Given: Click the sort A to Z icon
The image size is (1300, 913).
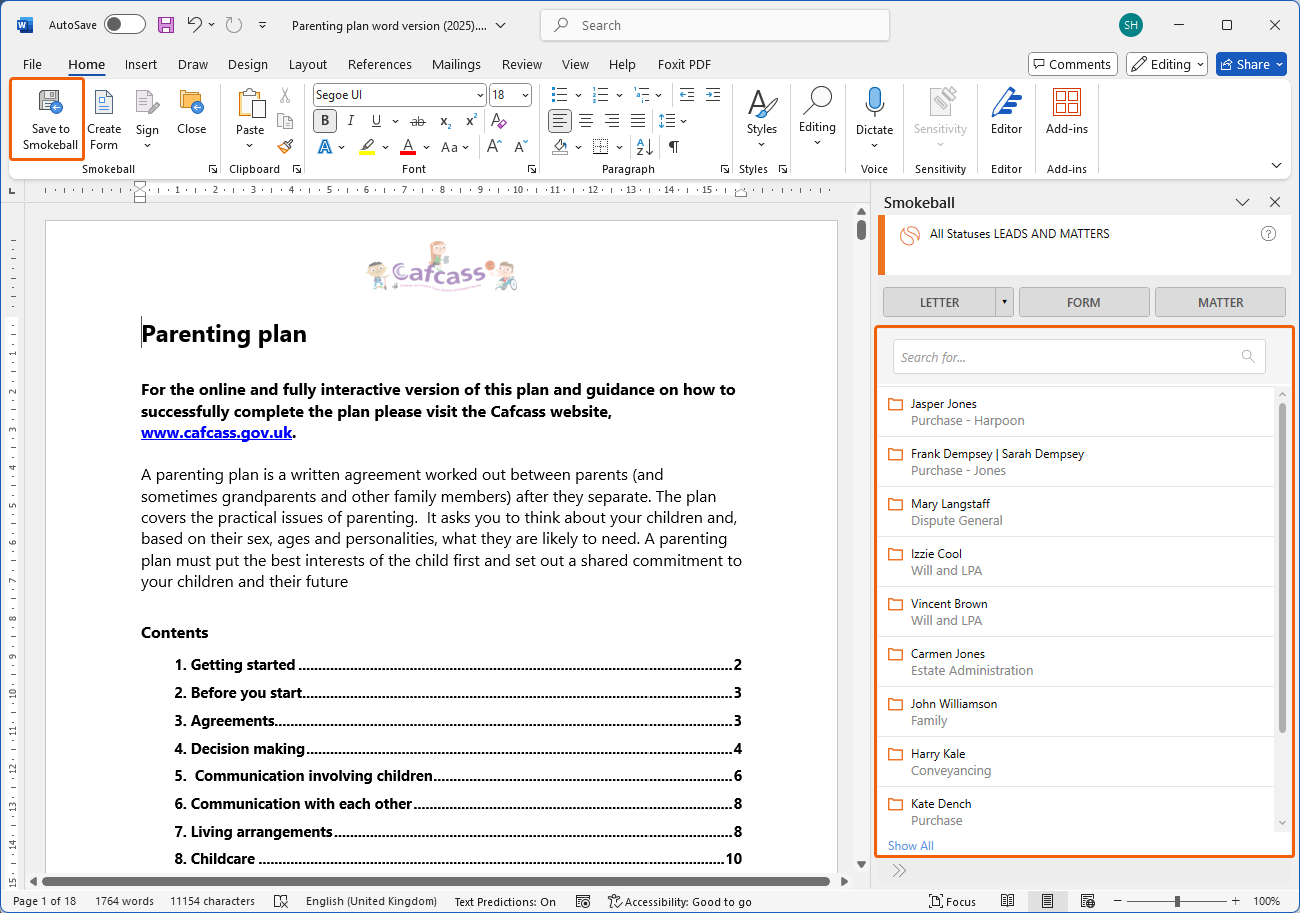Looking at the screenshot, I should 645,147.
